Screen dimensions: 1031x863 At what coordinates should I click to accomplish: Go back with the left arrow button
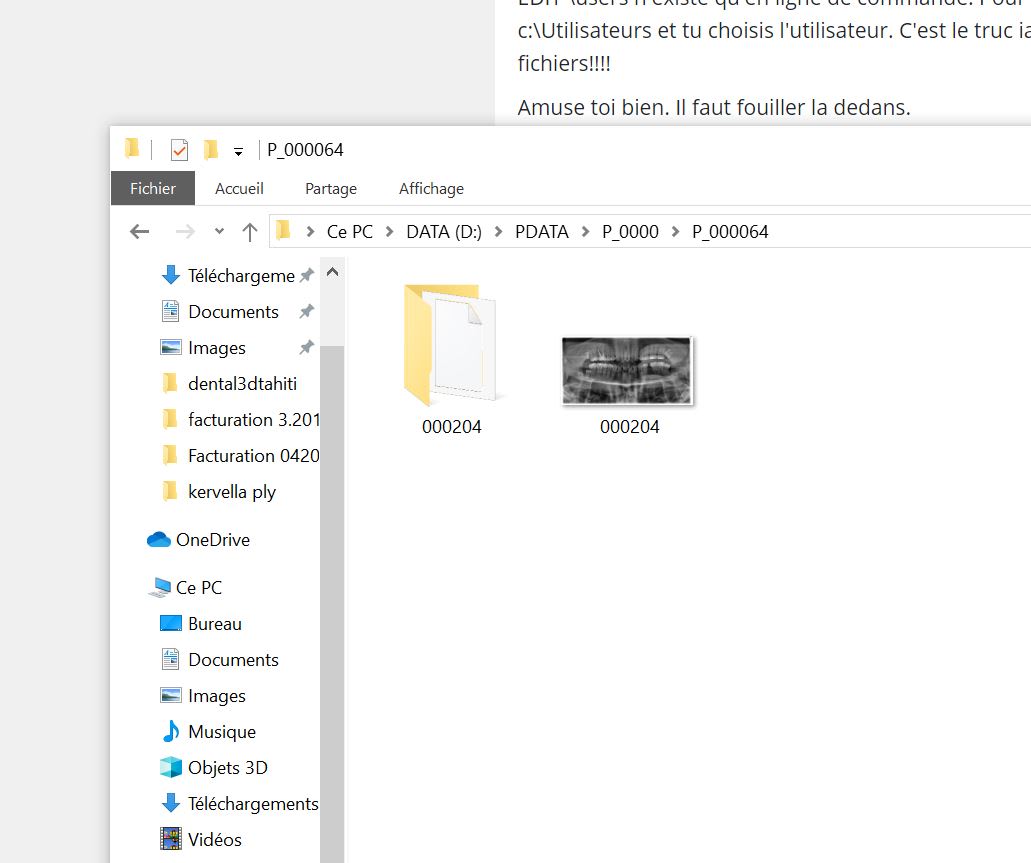click(x=140, y=232)
